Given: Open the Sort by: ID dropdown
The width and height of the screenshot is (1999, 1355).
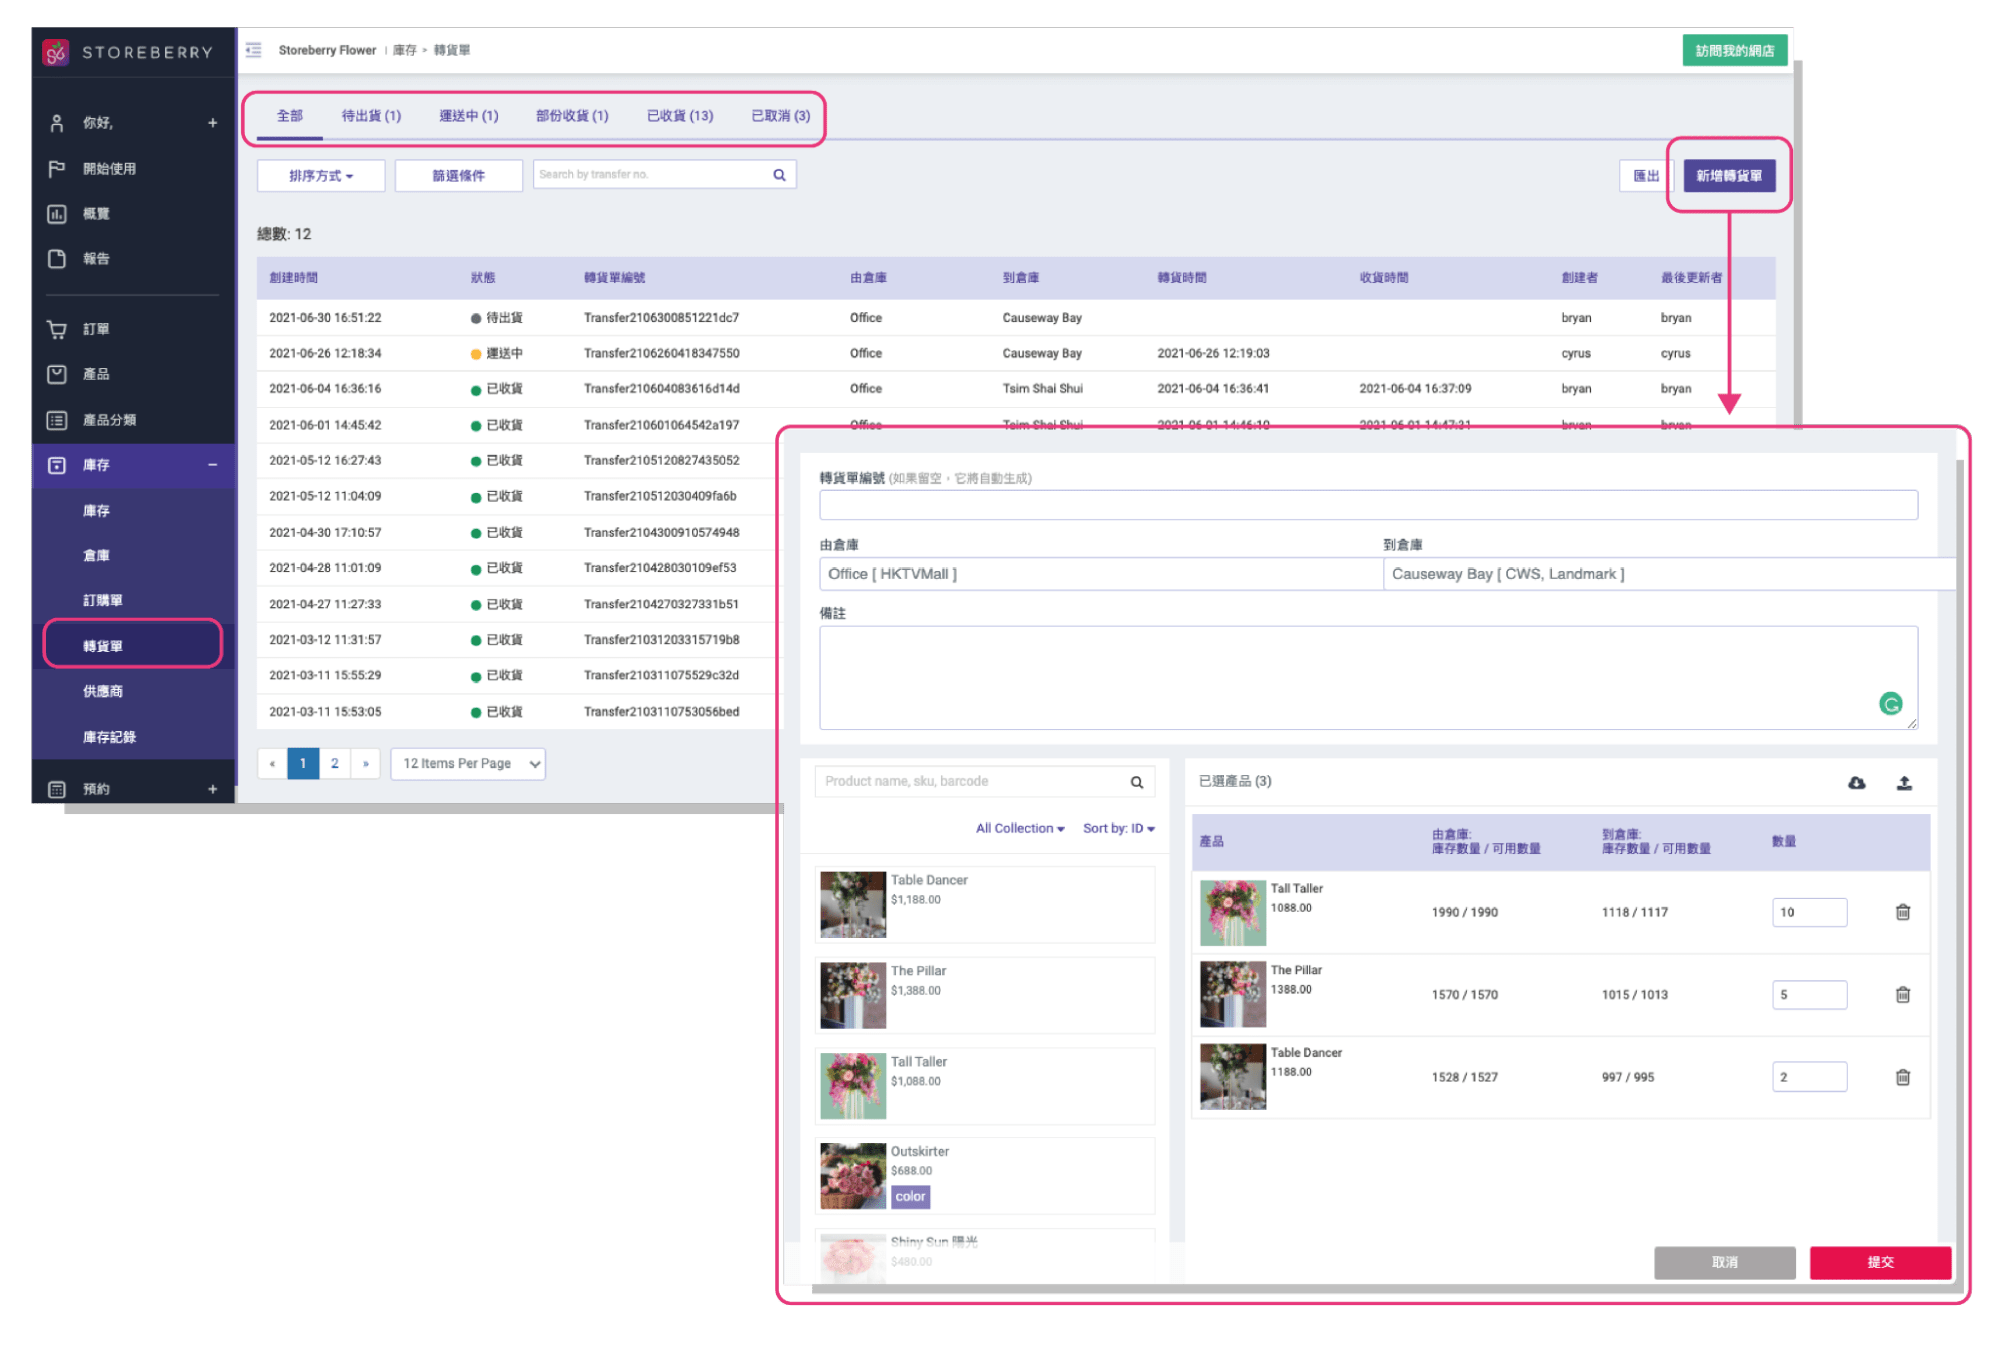Looking at the screenshot, I should point(1118,828).
